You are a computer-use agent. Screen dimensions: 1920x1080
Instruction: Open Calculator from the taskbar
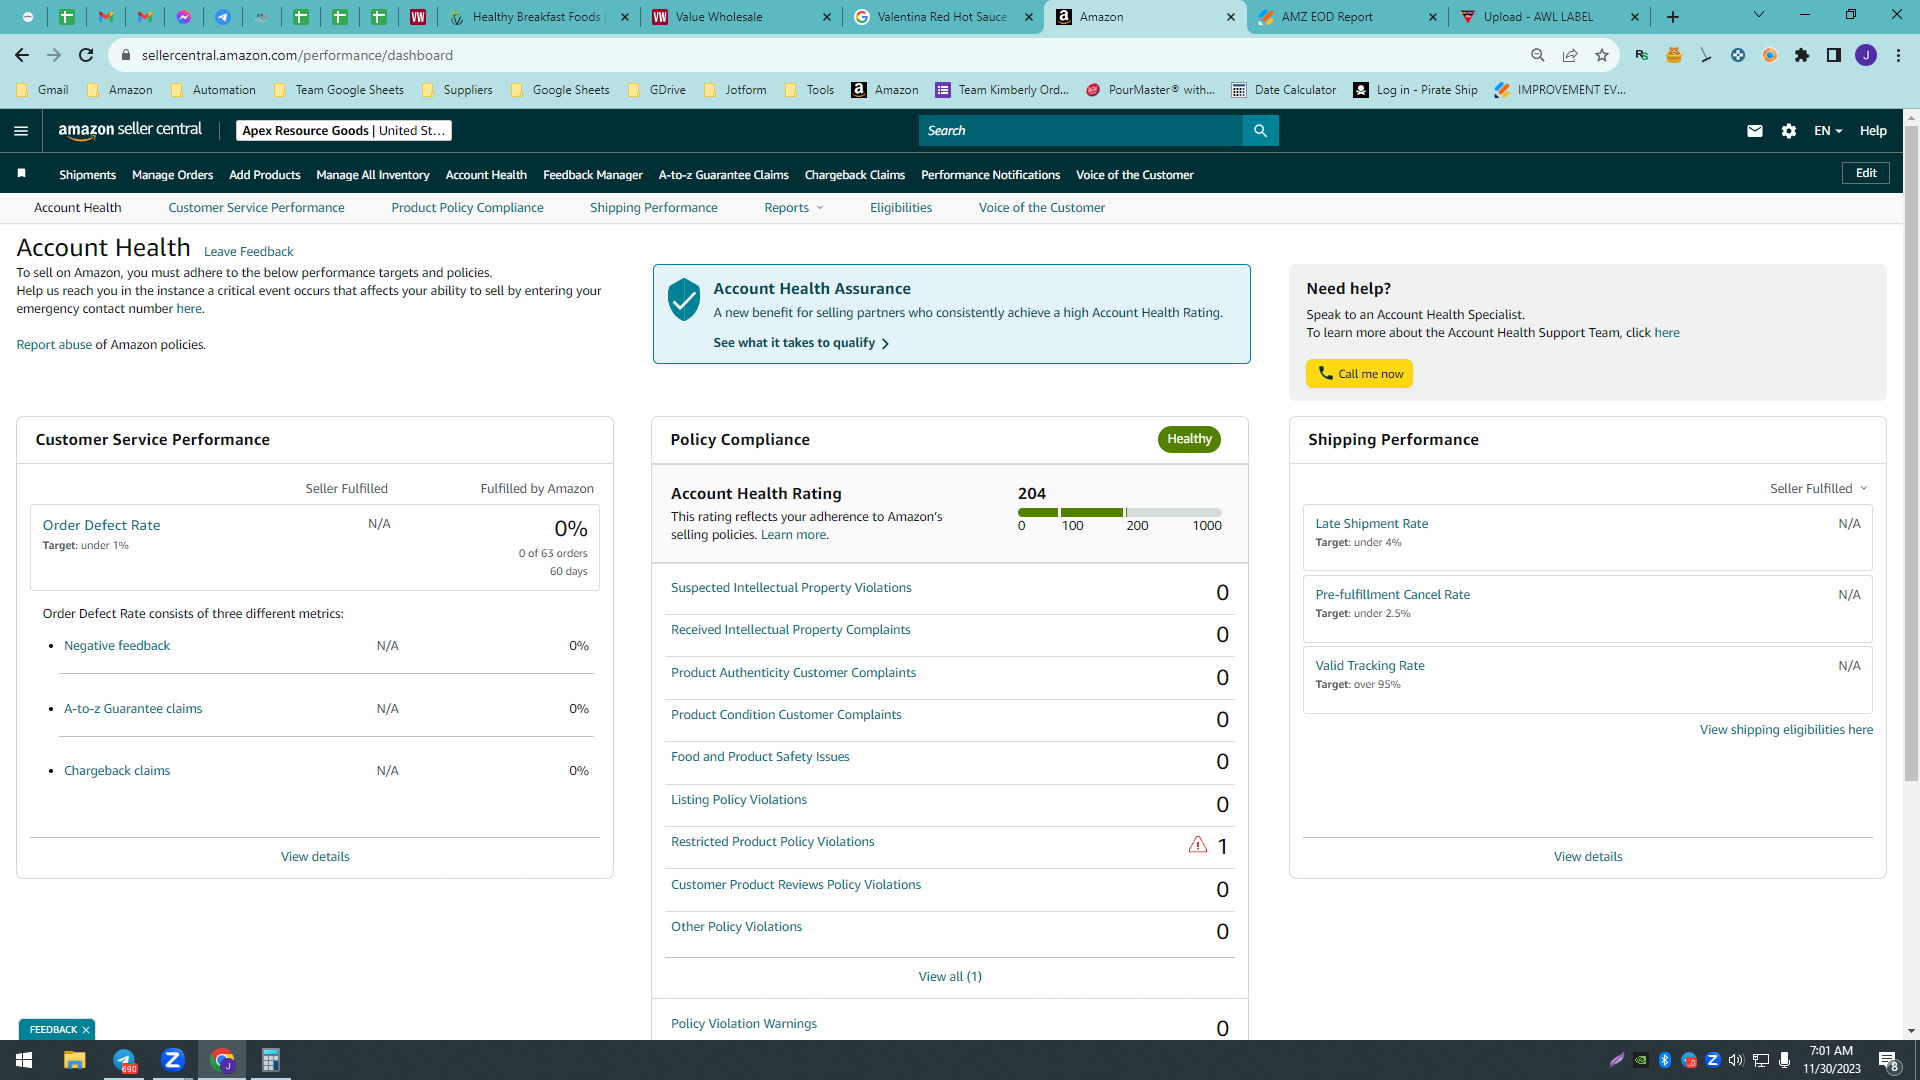point(270,1060)
